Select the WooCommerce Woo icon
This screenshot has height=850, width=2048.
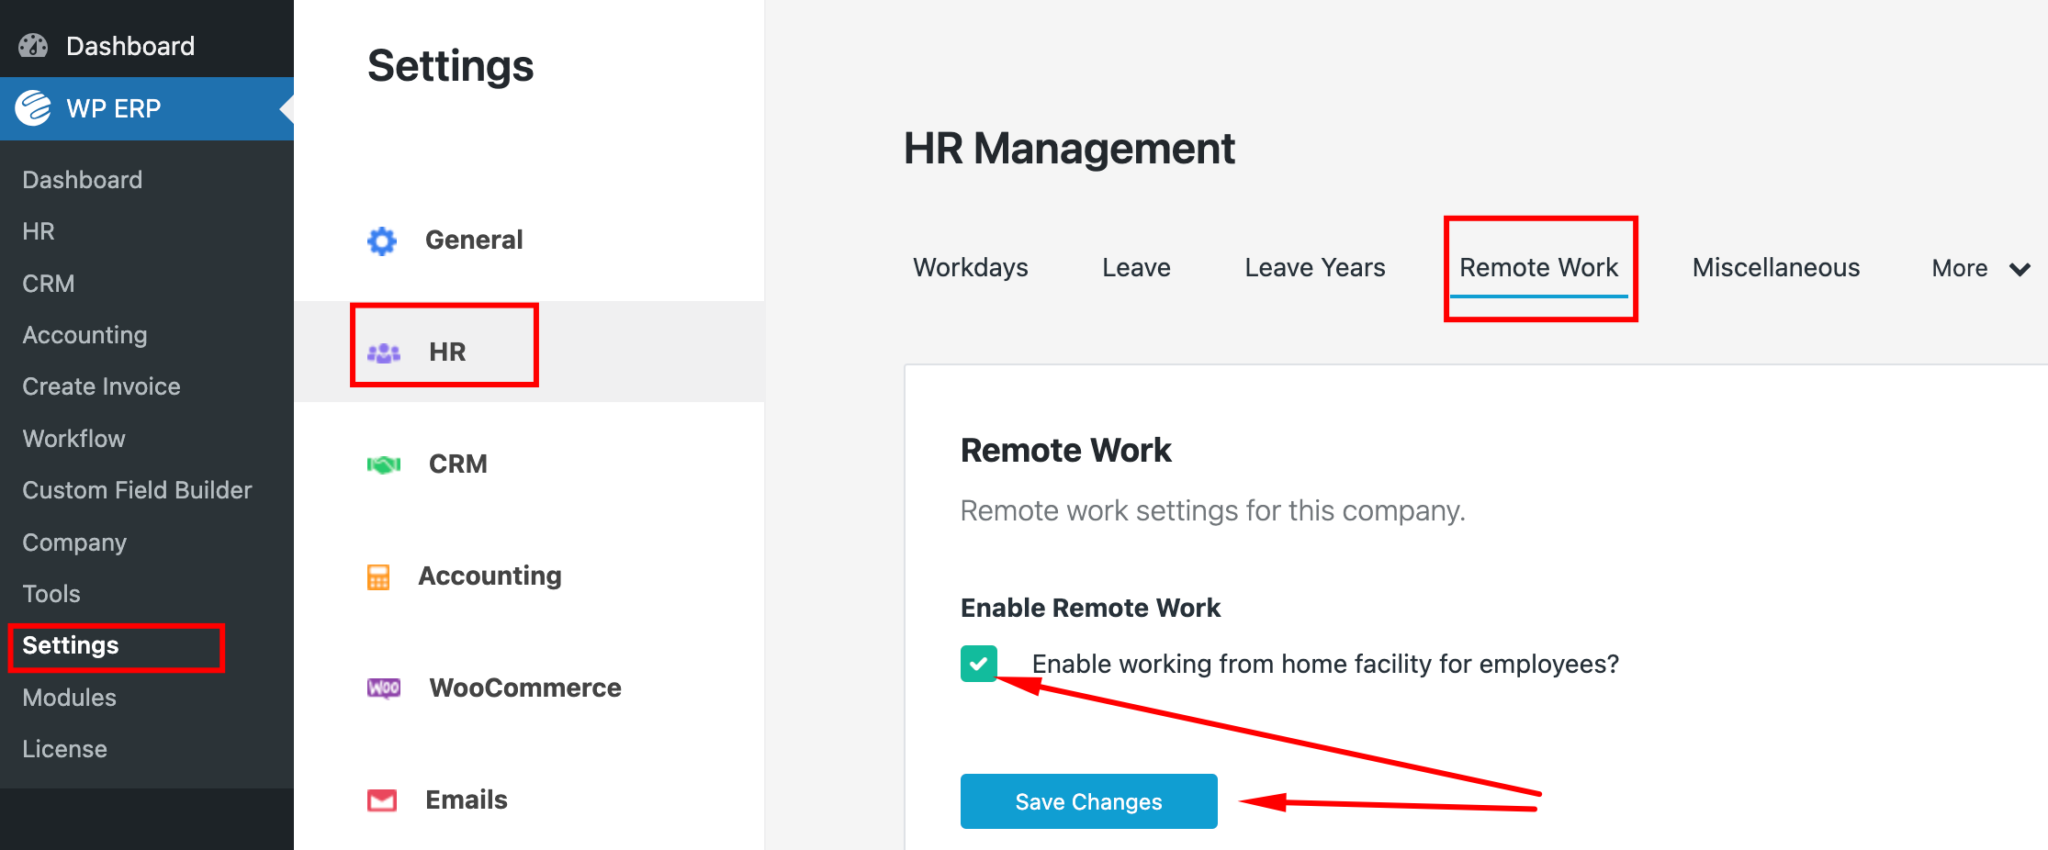pos(383,687)
